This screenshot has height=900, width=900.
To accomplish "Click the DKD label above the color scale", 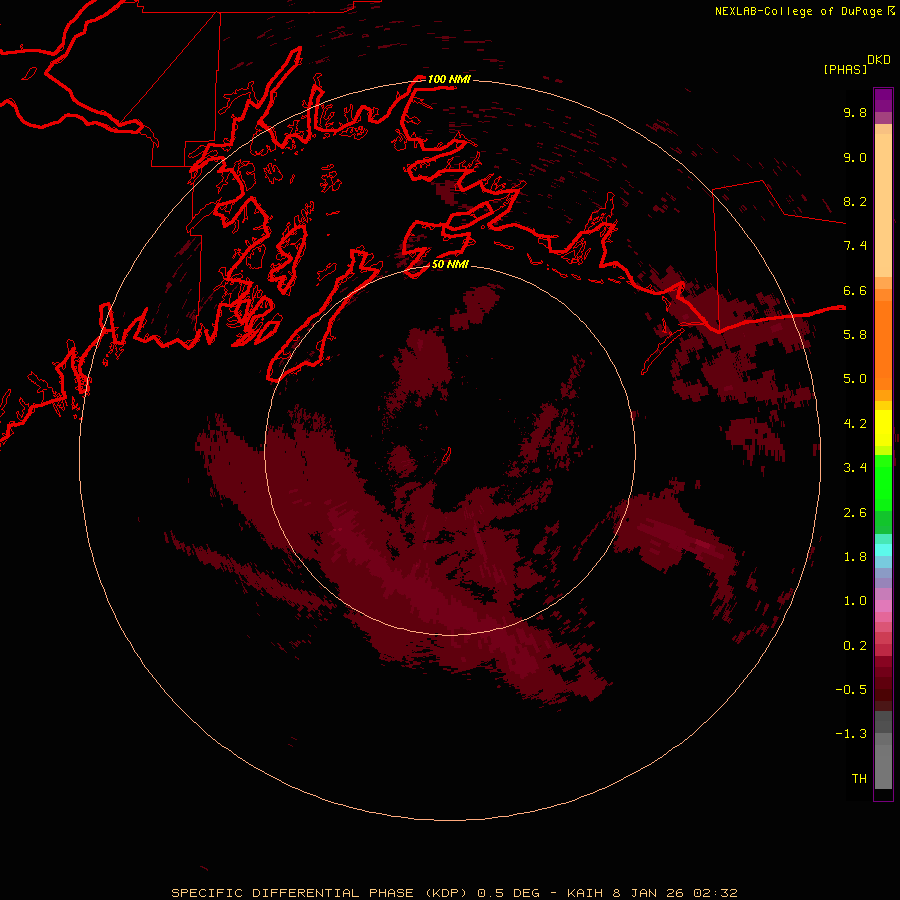I will pyautogui.click(x=879, y=60).
